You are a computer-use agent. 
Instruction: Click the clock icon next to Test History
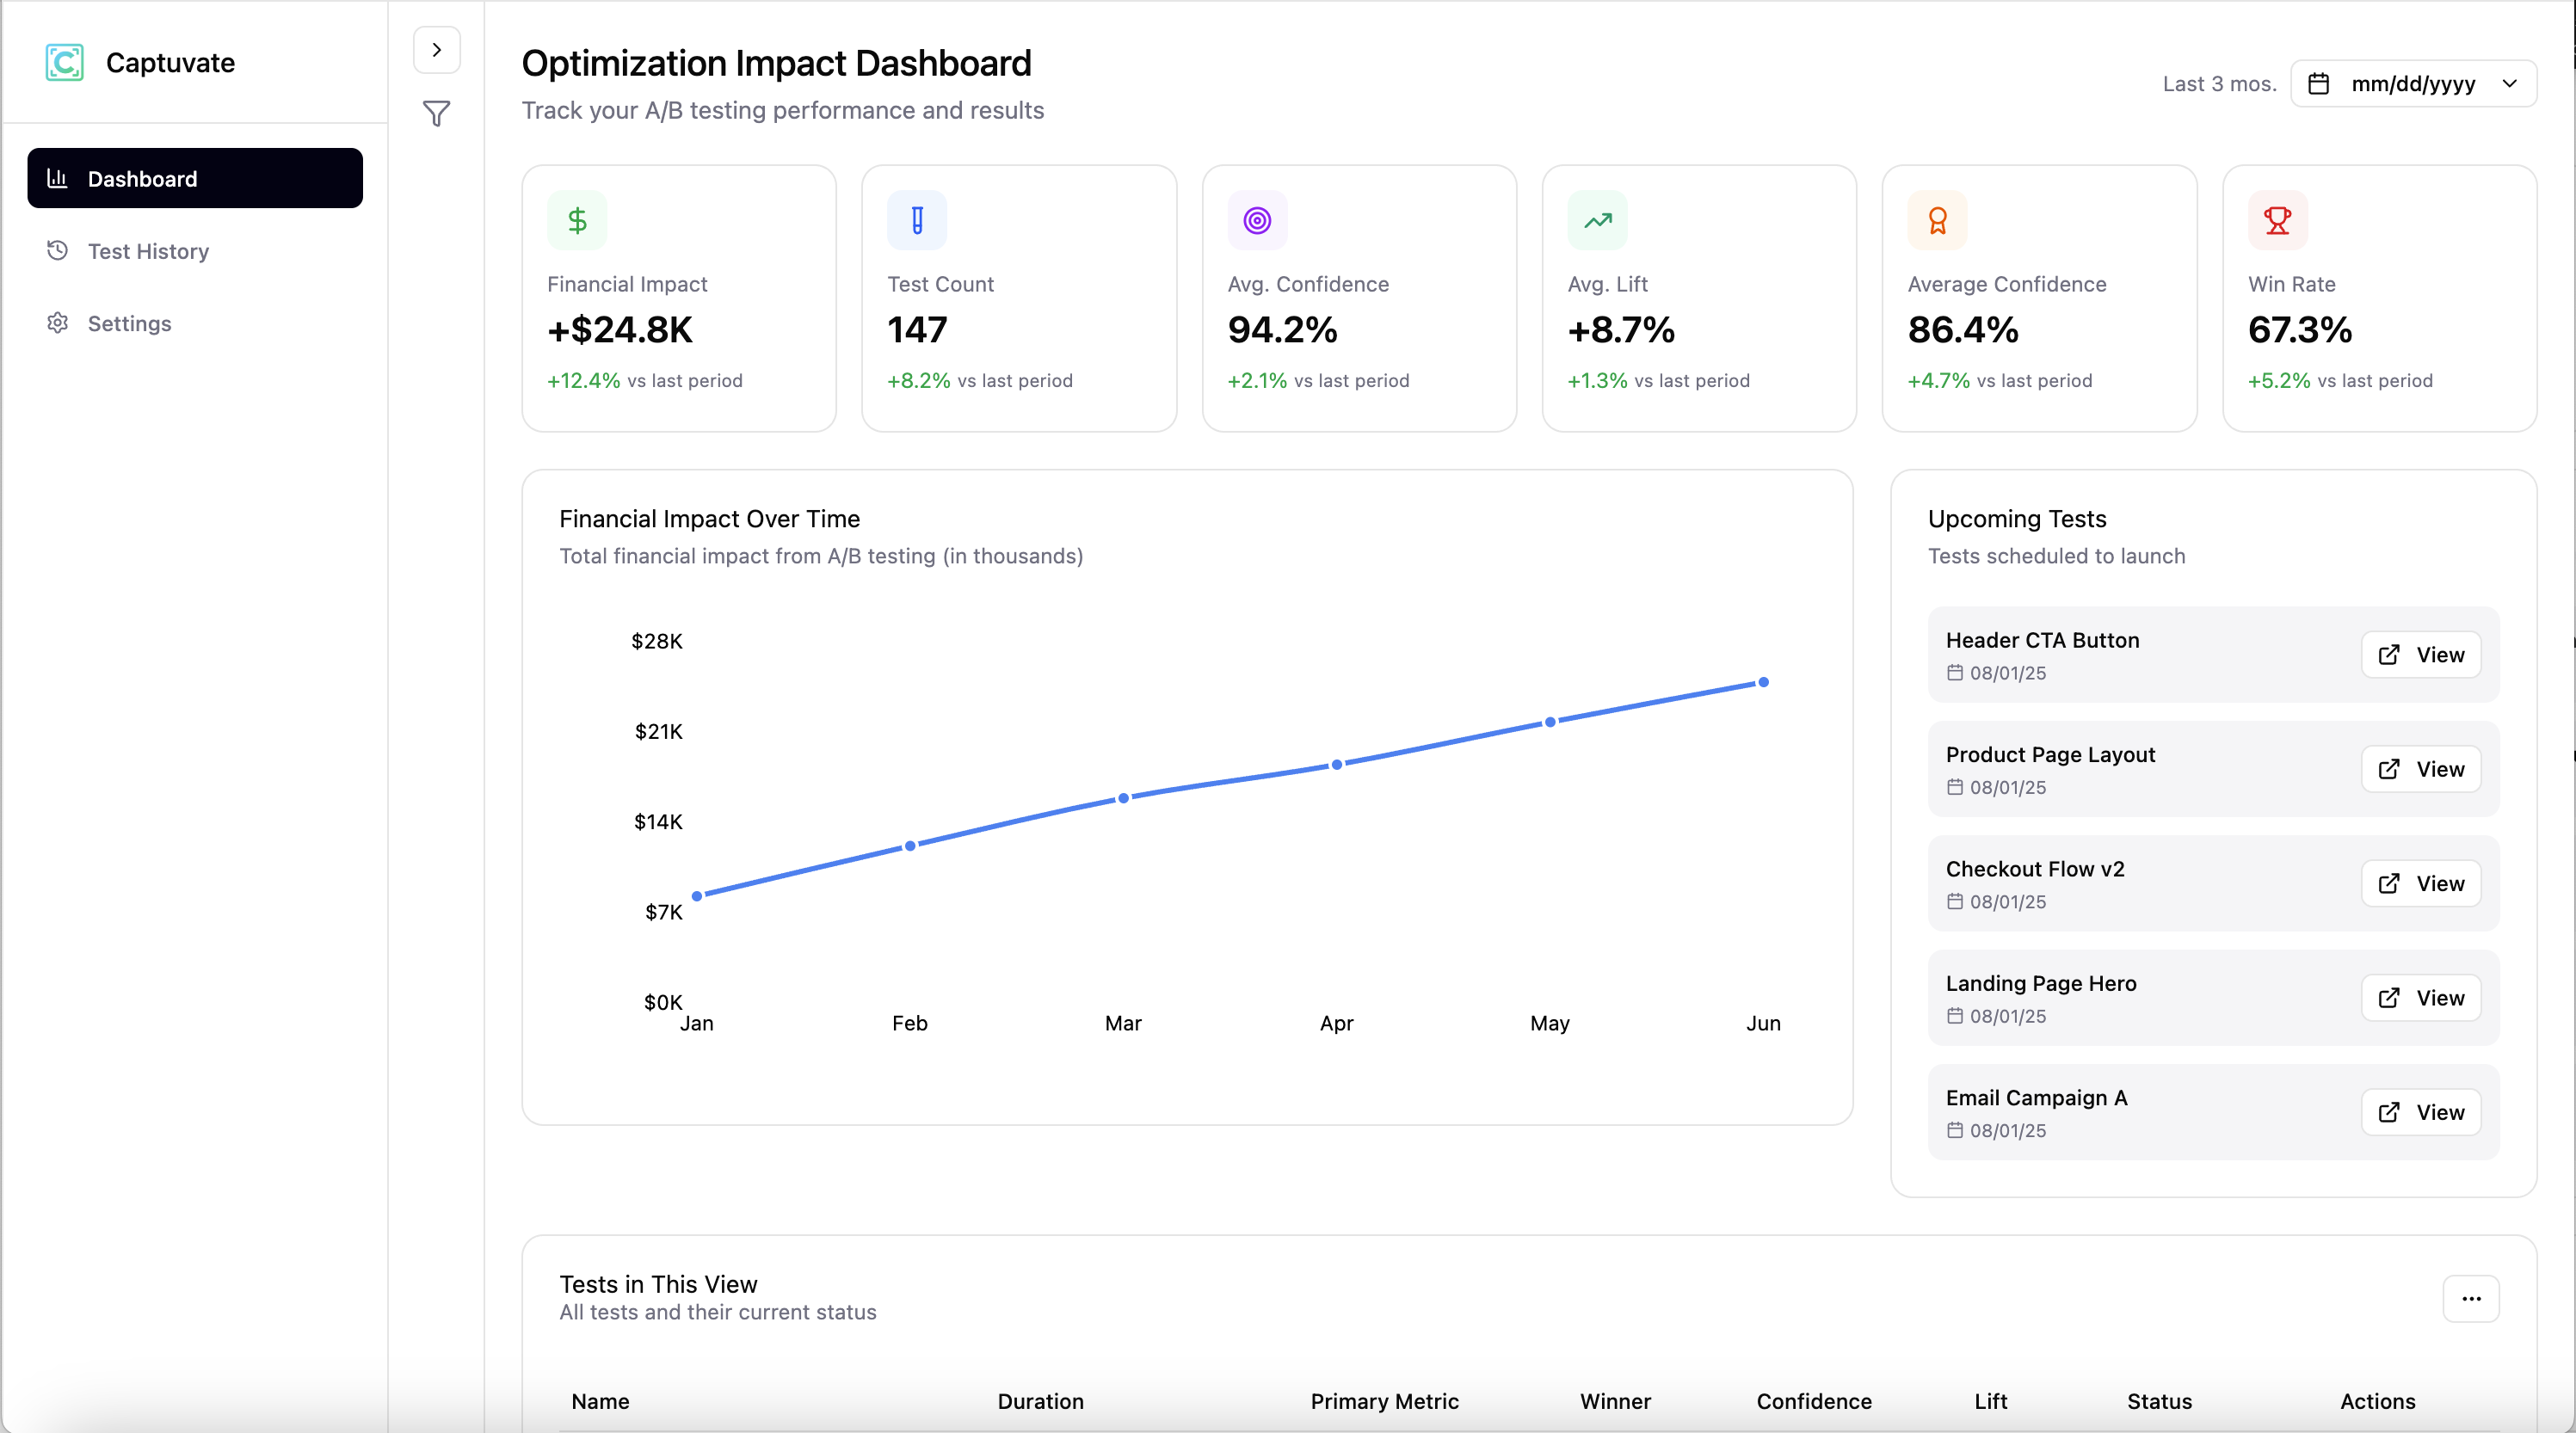(56, 250)
